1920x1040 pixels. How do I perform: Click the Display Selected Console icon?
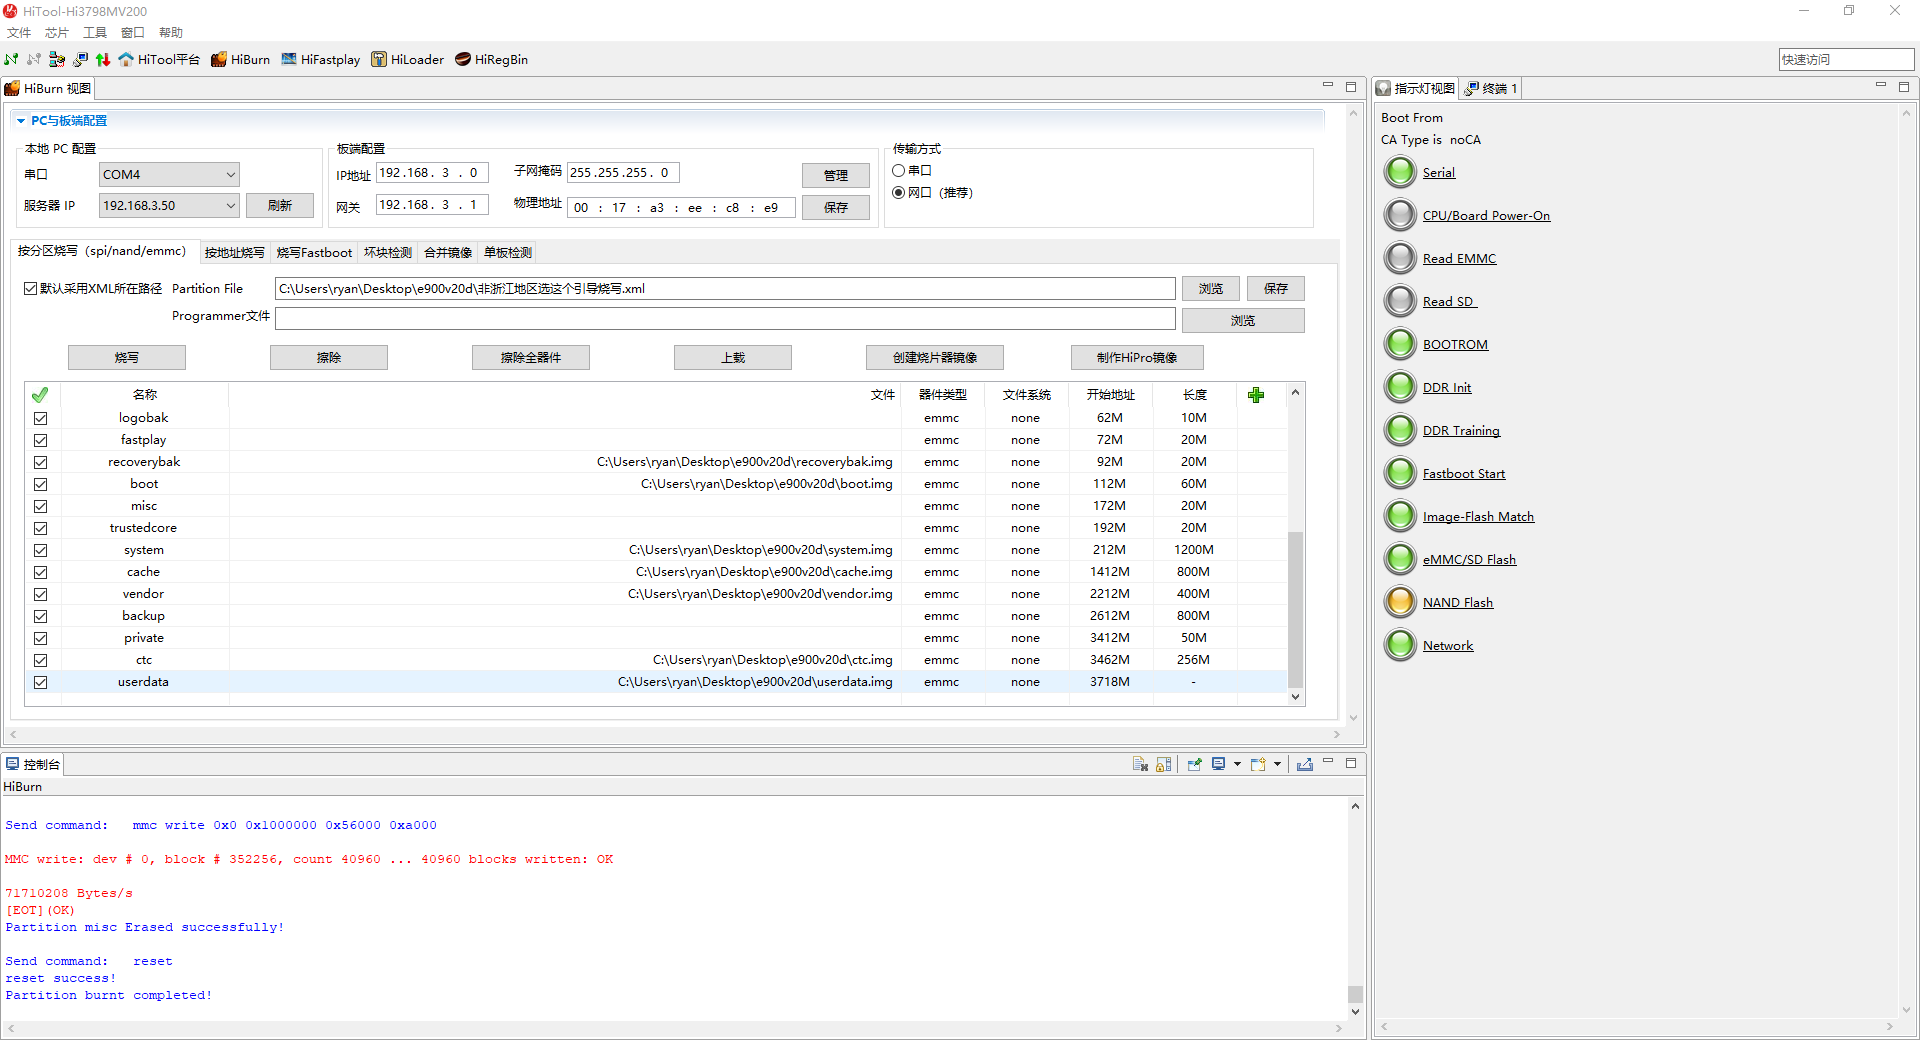(x=1218, y=764)
